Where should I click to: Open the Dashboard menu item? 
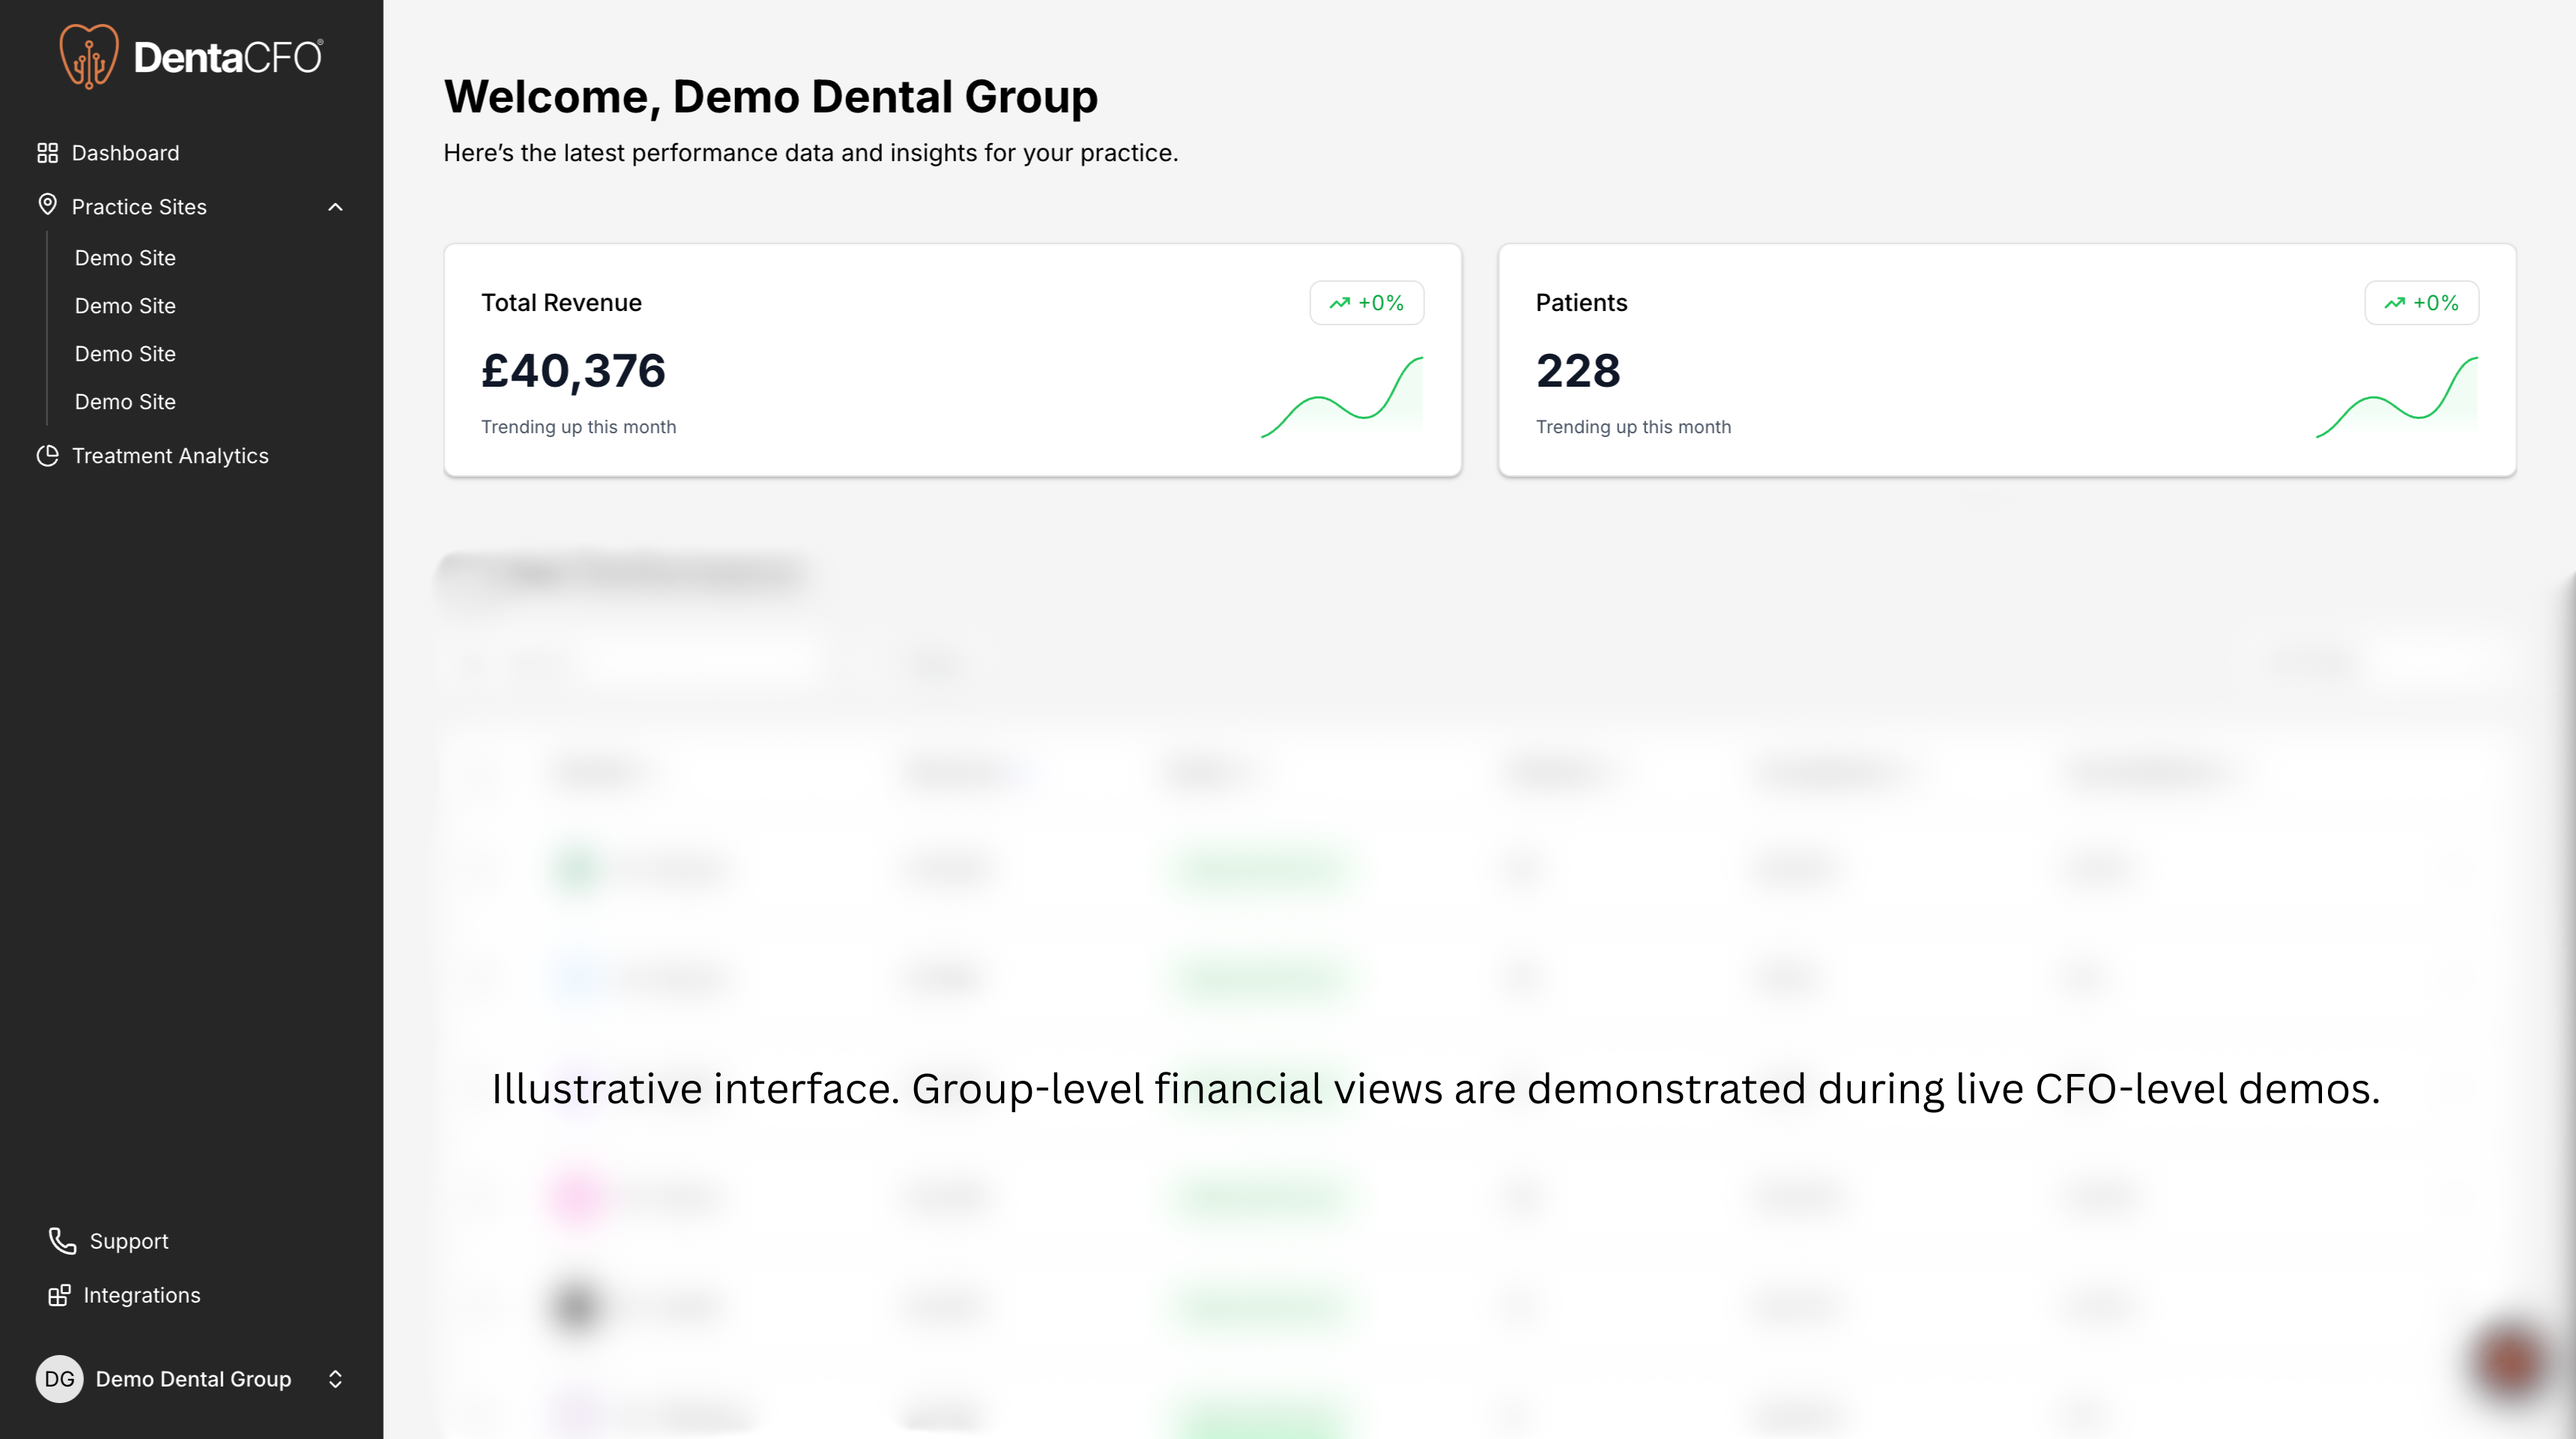(x=126, y=153)
